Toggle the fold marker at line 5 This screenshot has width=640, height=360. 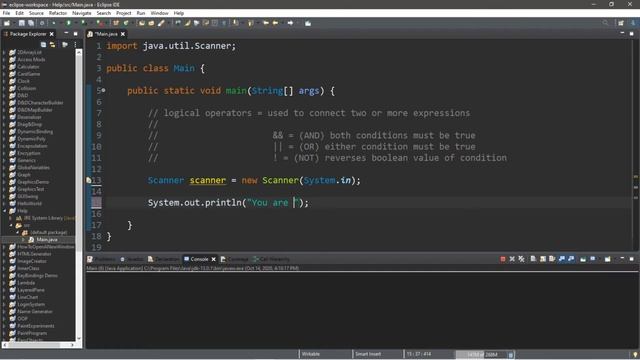pyautogui.click(x=104, y=90)
